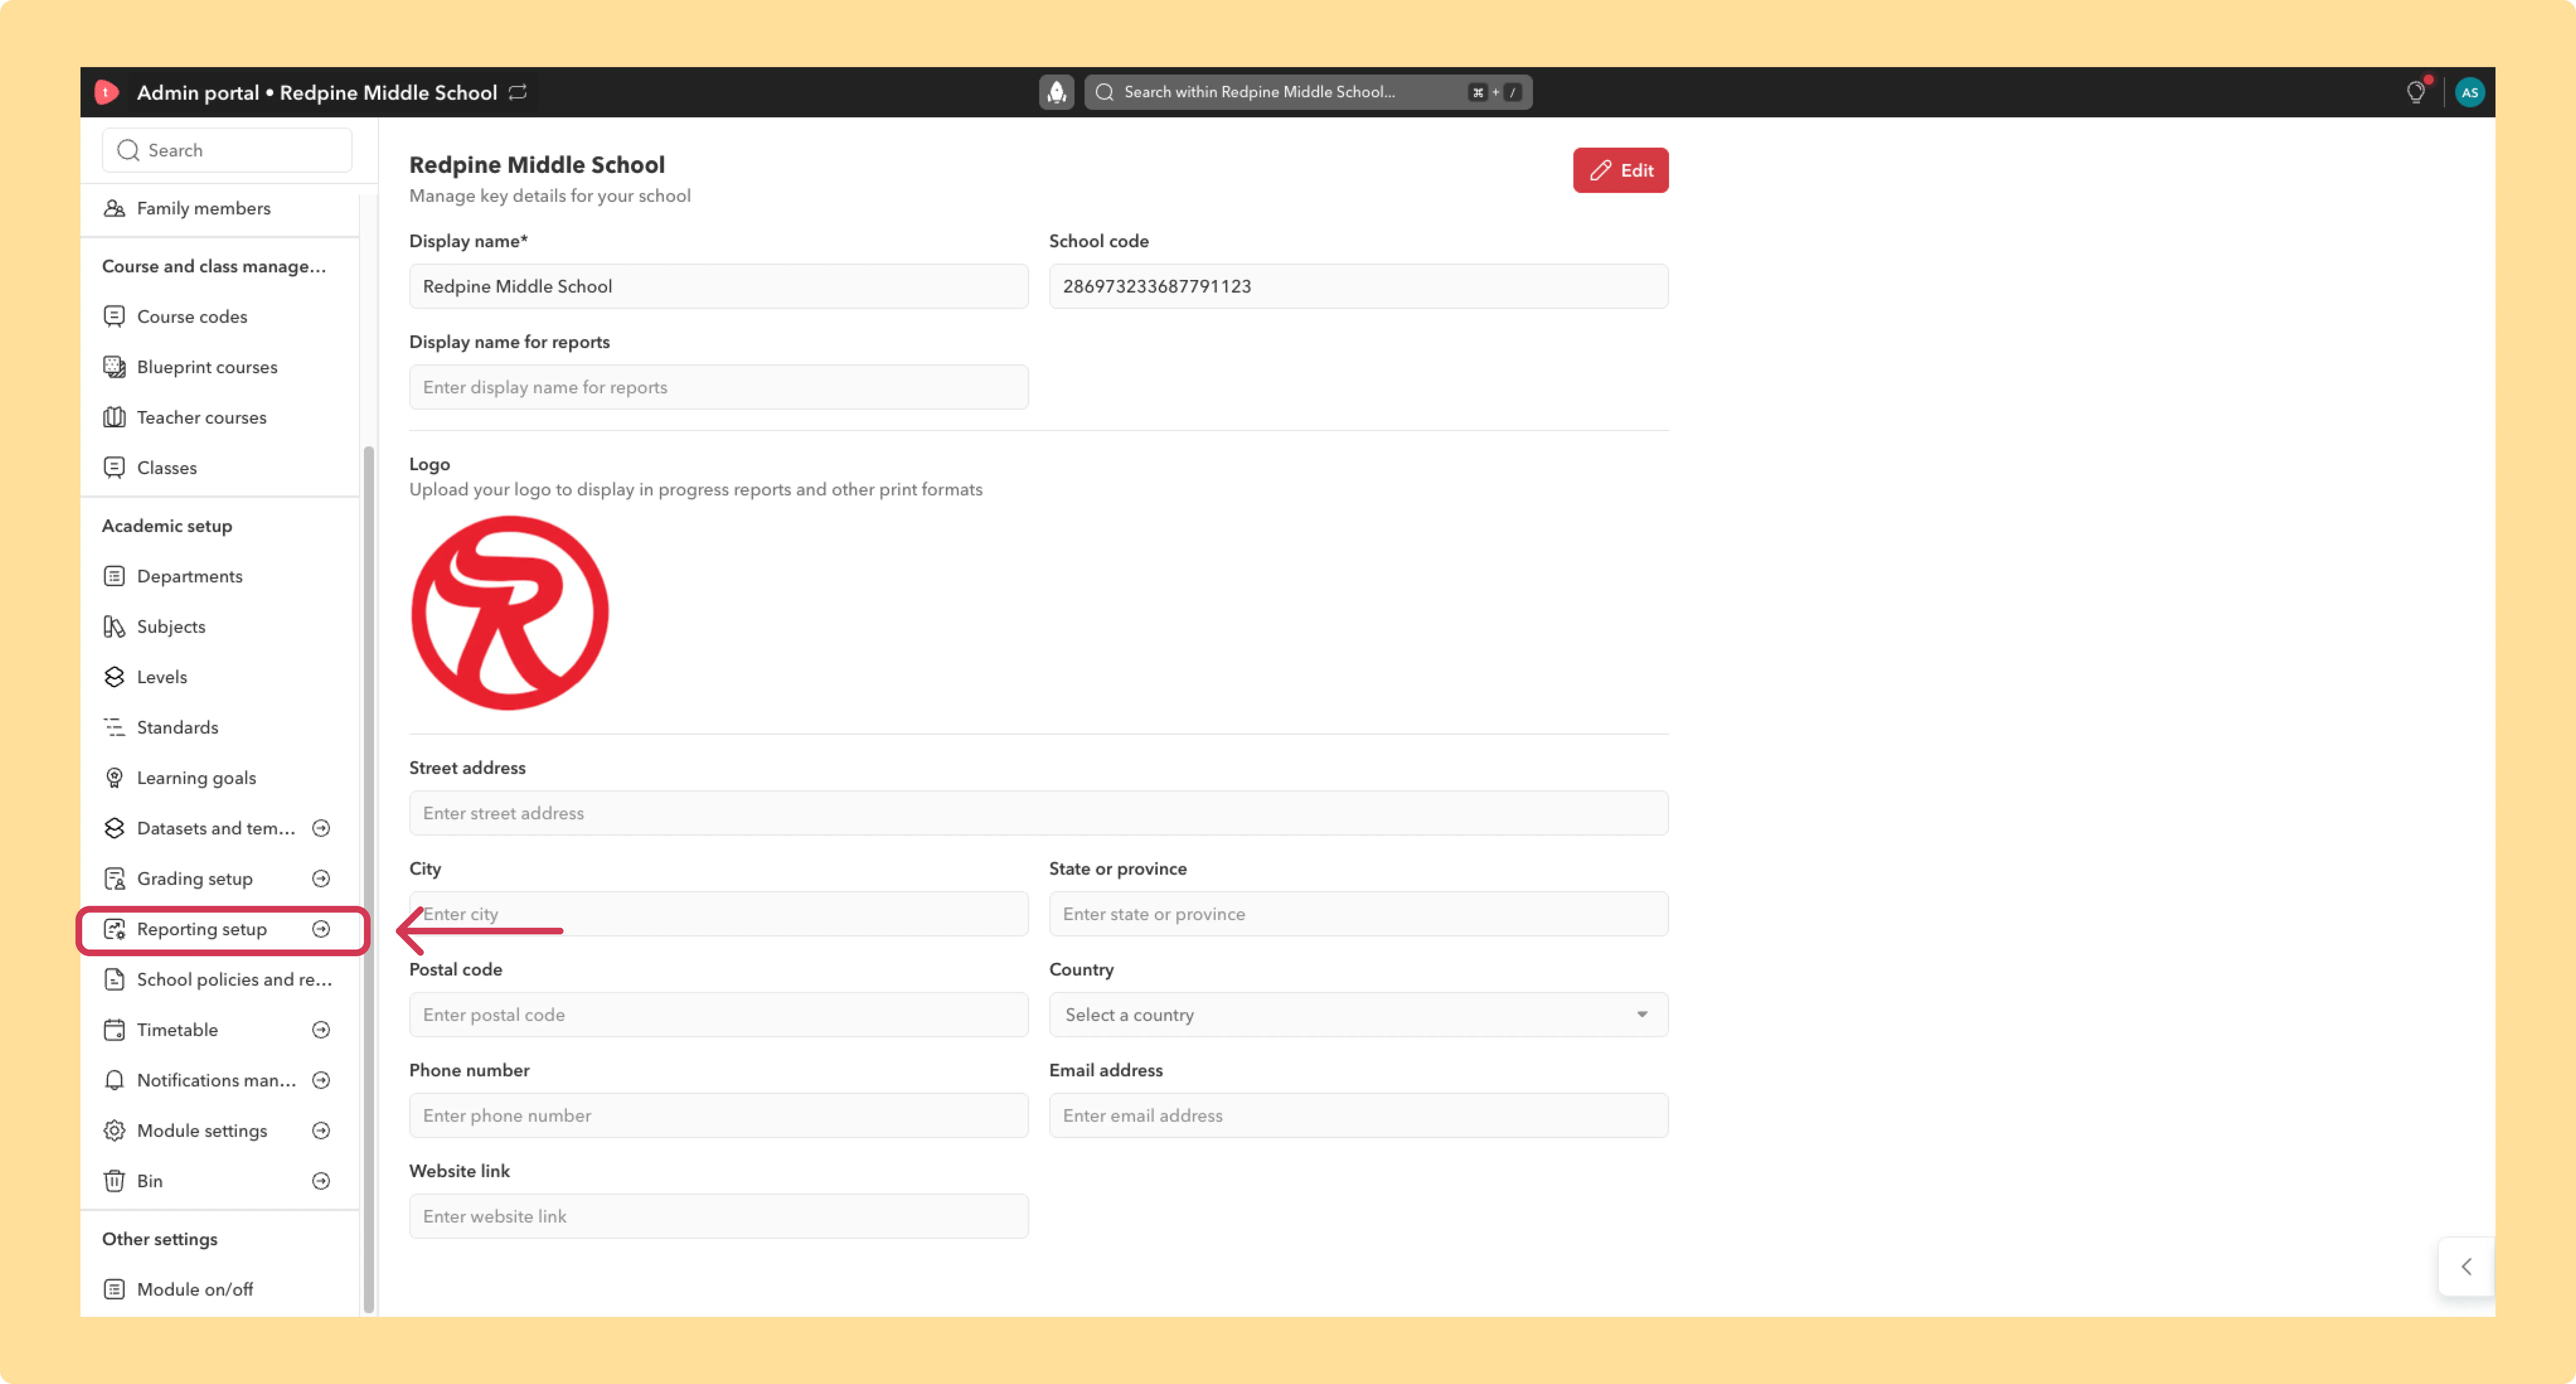
Task: Open the Select a country dropdown
Action: pos(1358,1014)
